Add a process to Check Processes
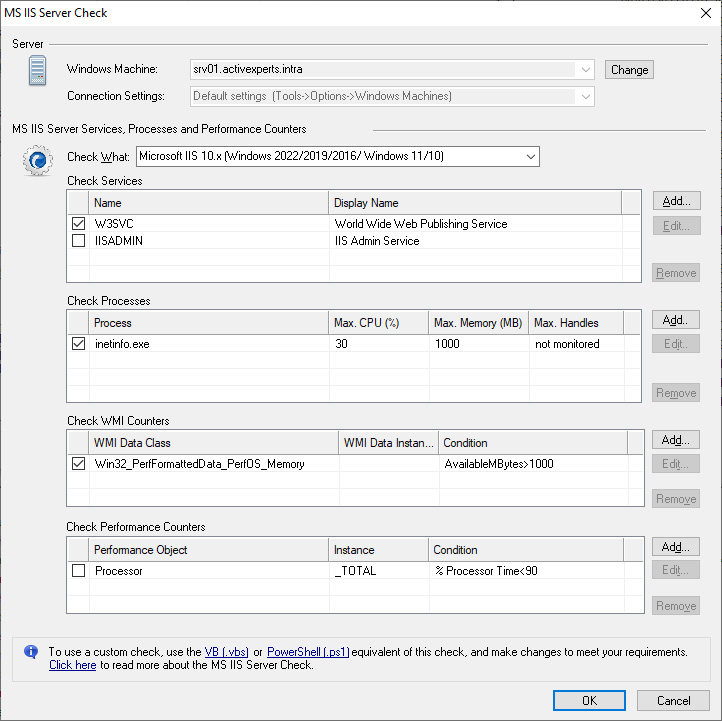The height and width of the screenshot is (721, 722). coord(675,320)
